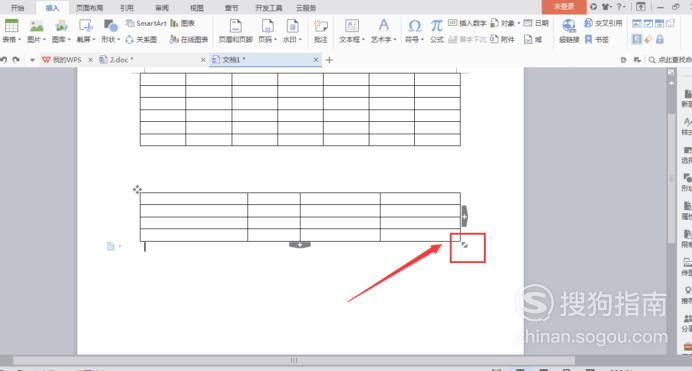This screenshot has height=371, width=692.
Task: Insert a 公式 formula with the pi icon
Action: 436,31
